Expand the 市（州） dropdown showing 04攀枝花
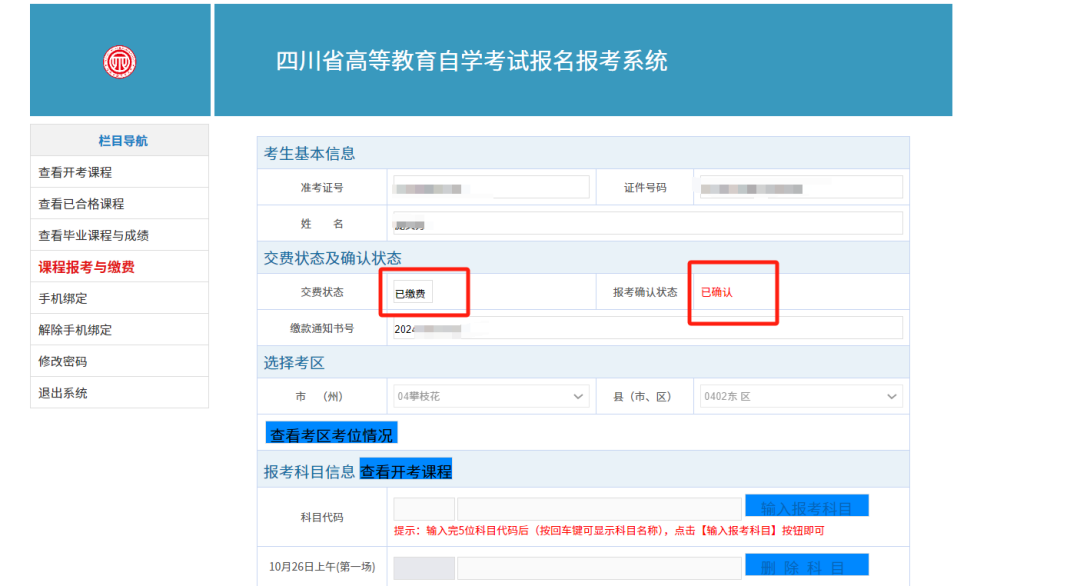This screenshot has height=586, width=1080. pyautogui.click(x=491, y=397)
